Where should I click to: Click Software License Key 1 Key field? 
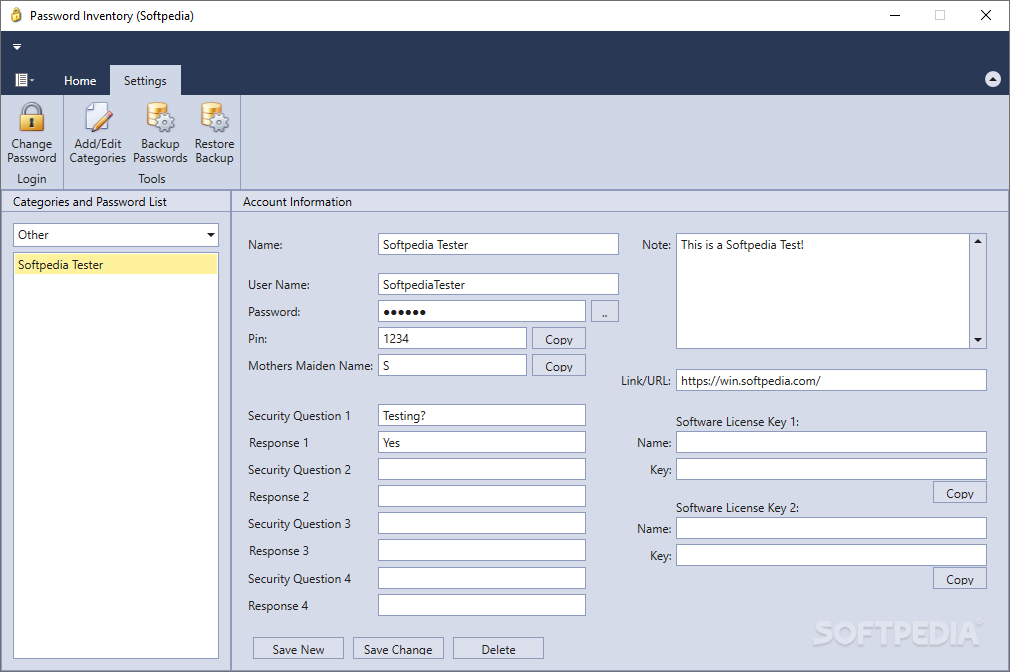pyautogui.click(x=831, y=470)
